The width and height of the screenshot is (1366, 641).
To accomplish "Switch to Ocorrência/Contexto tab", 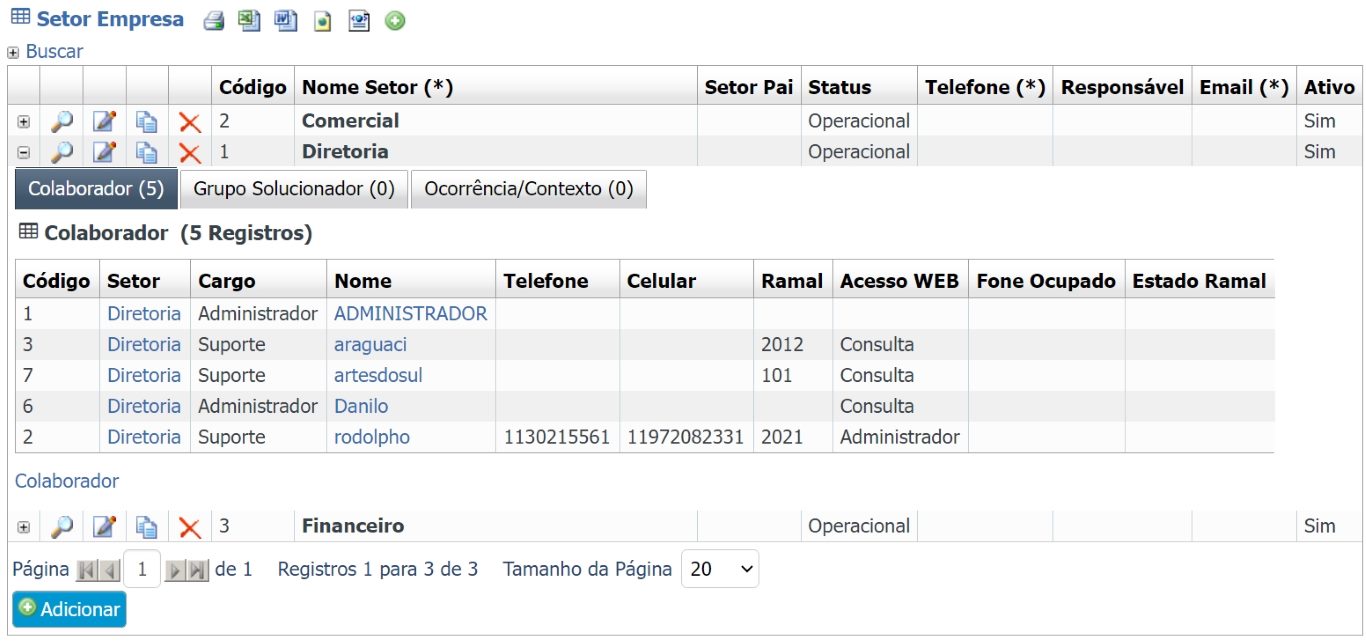I will pos(529,188).
